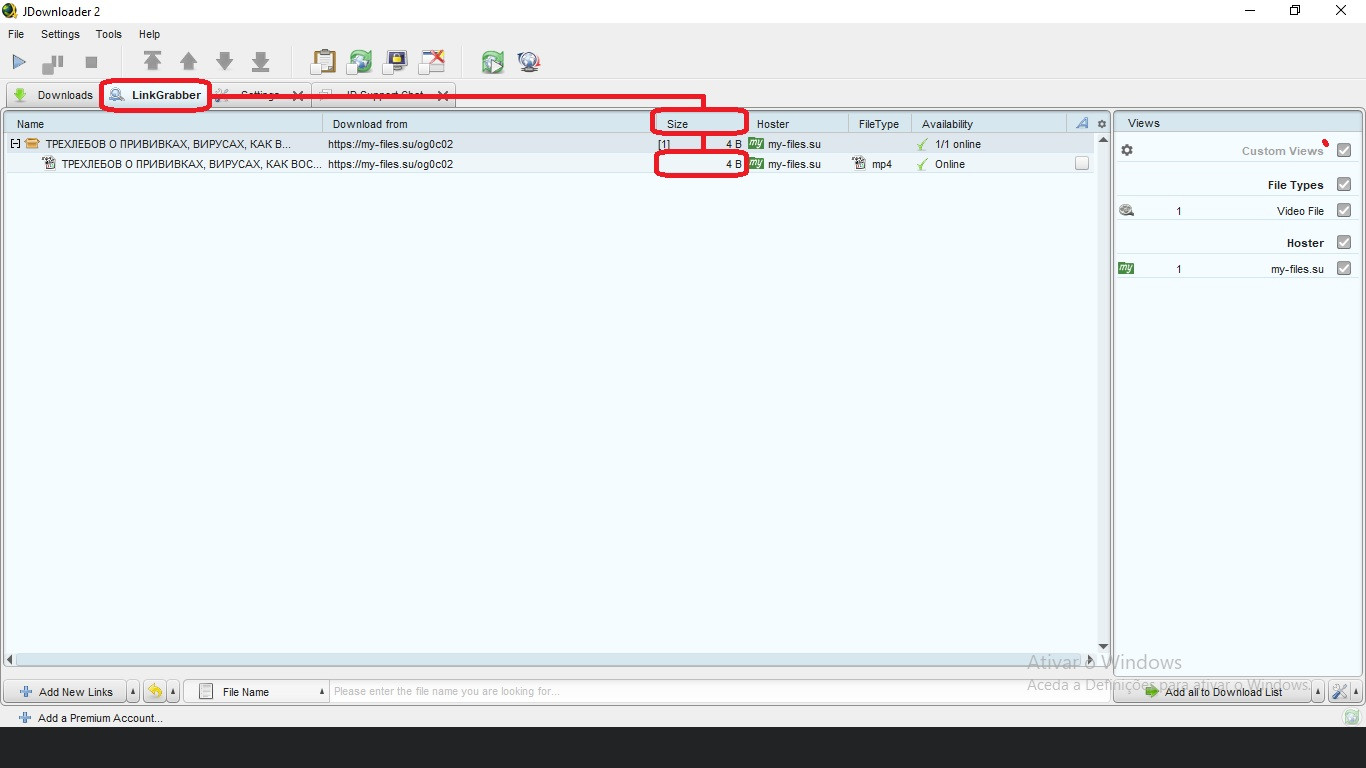
Task: Sort by the Name column header
Action: coord(165,124)
